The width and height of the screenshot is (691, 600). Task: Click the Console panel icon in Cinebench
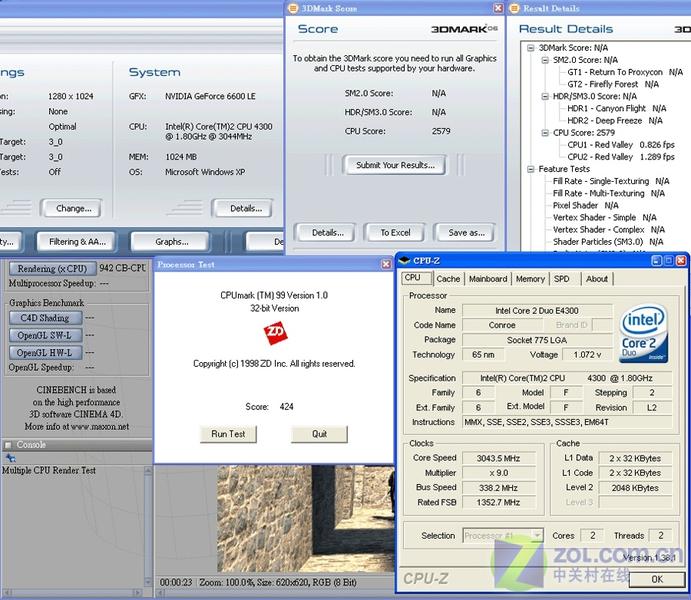[8, 445]
